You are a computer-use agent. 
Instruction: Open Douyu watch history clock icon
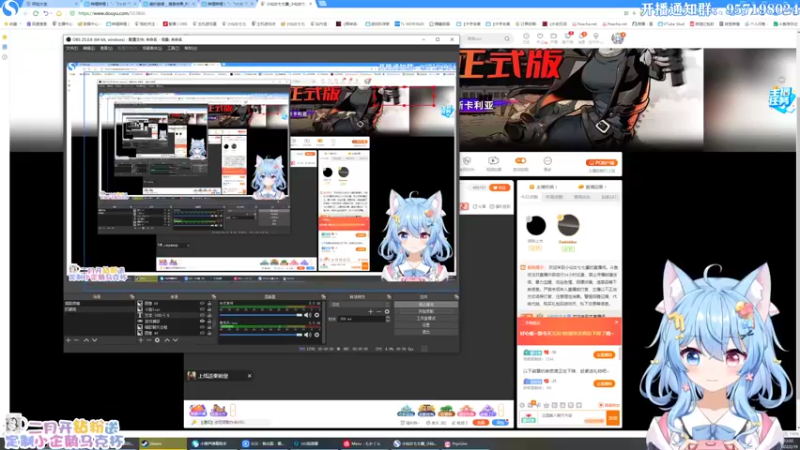[x=526, y=37]
